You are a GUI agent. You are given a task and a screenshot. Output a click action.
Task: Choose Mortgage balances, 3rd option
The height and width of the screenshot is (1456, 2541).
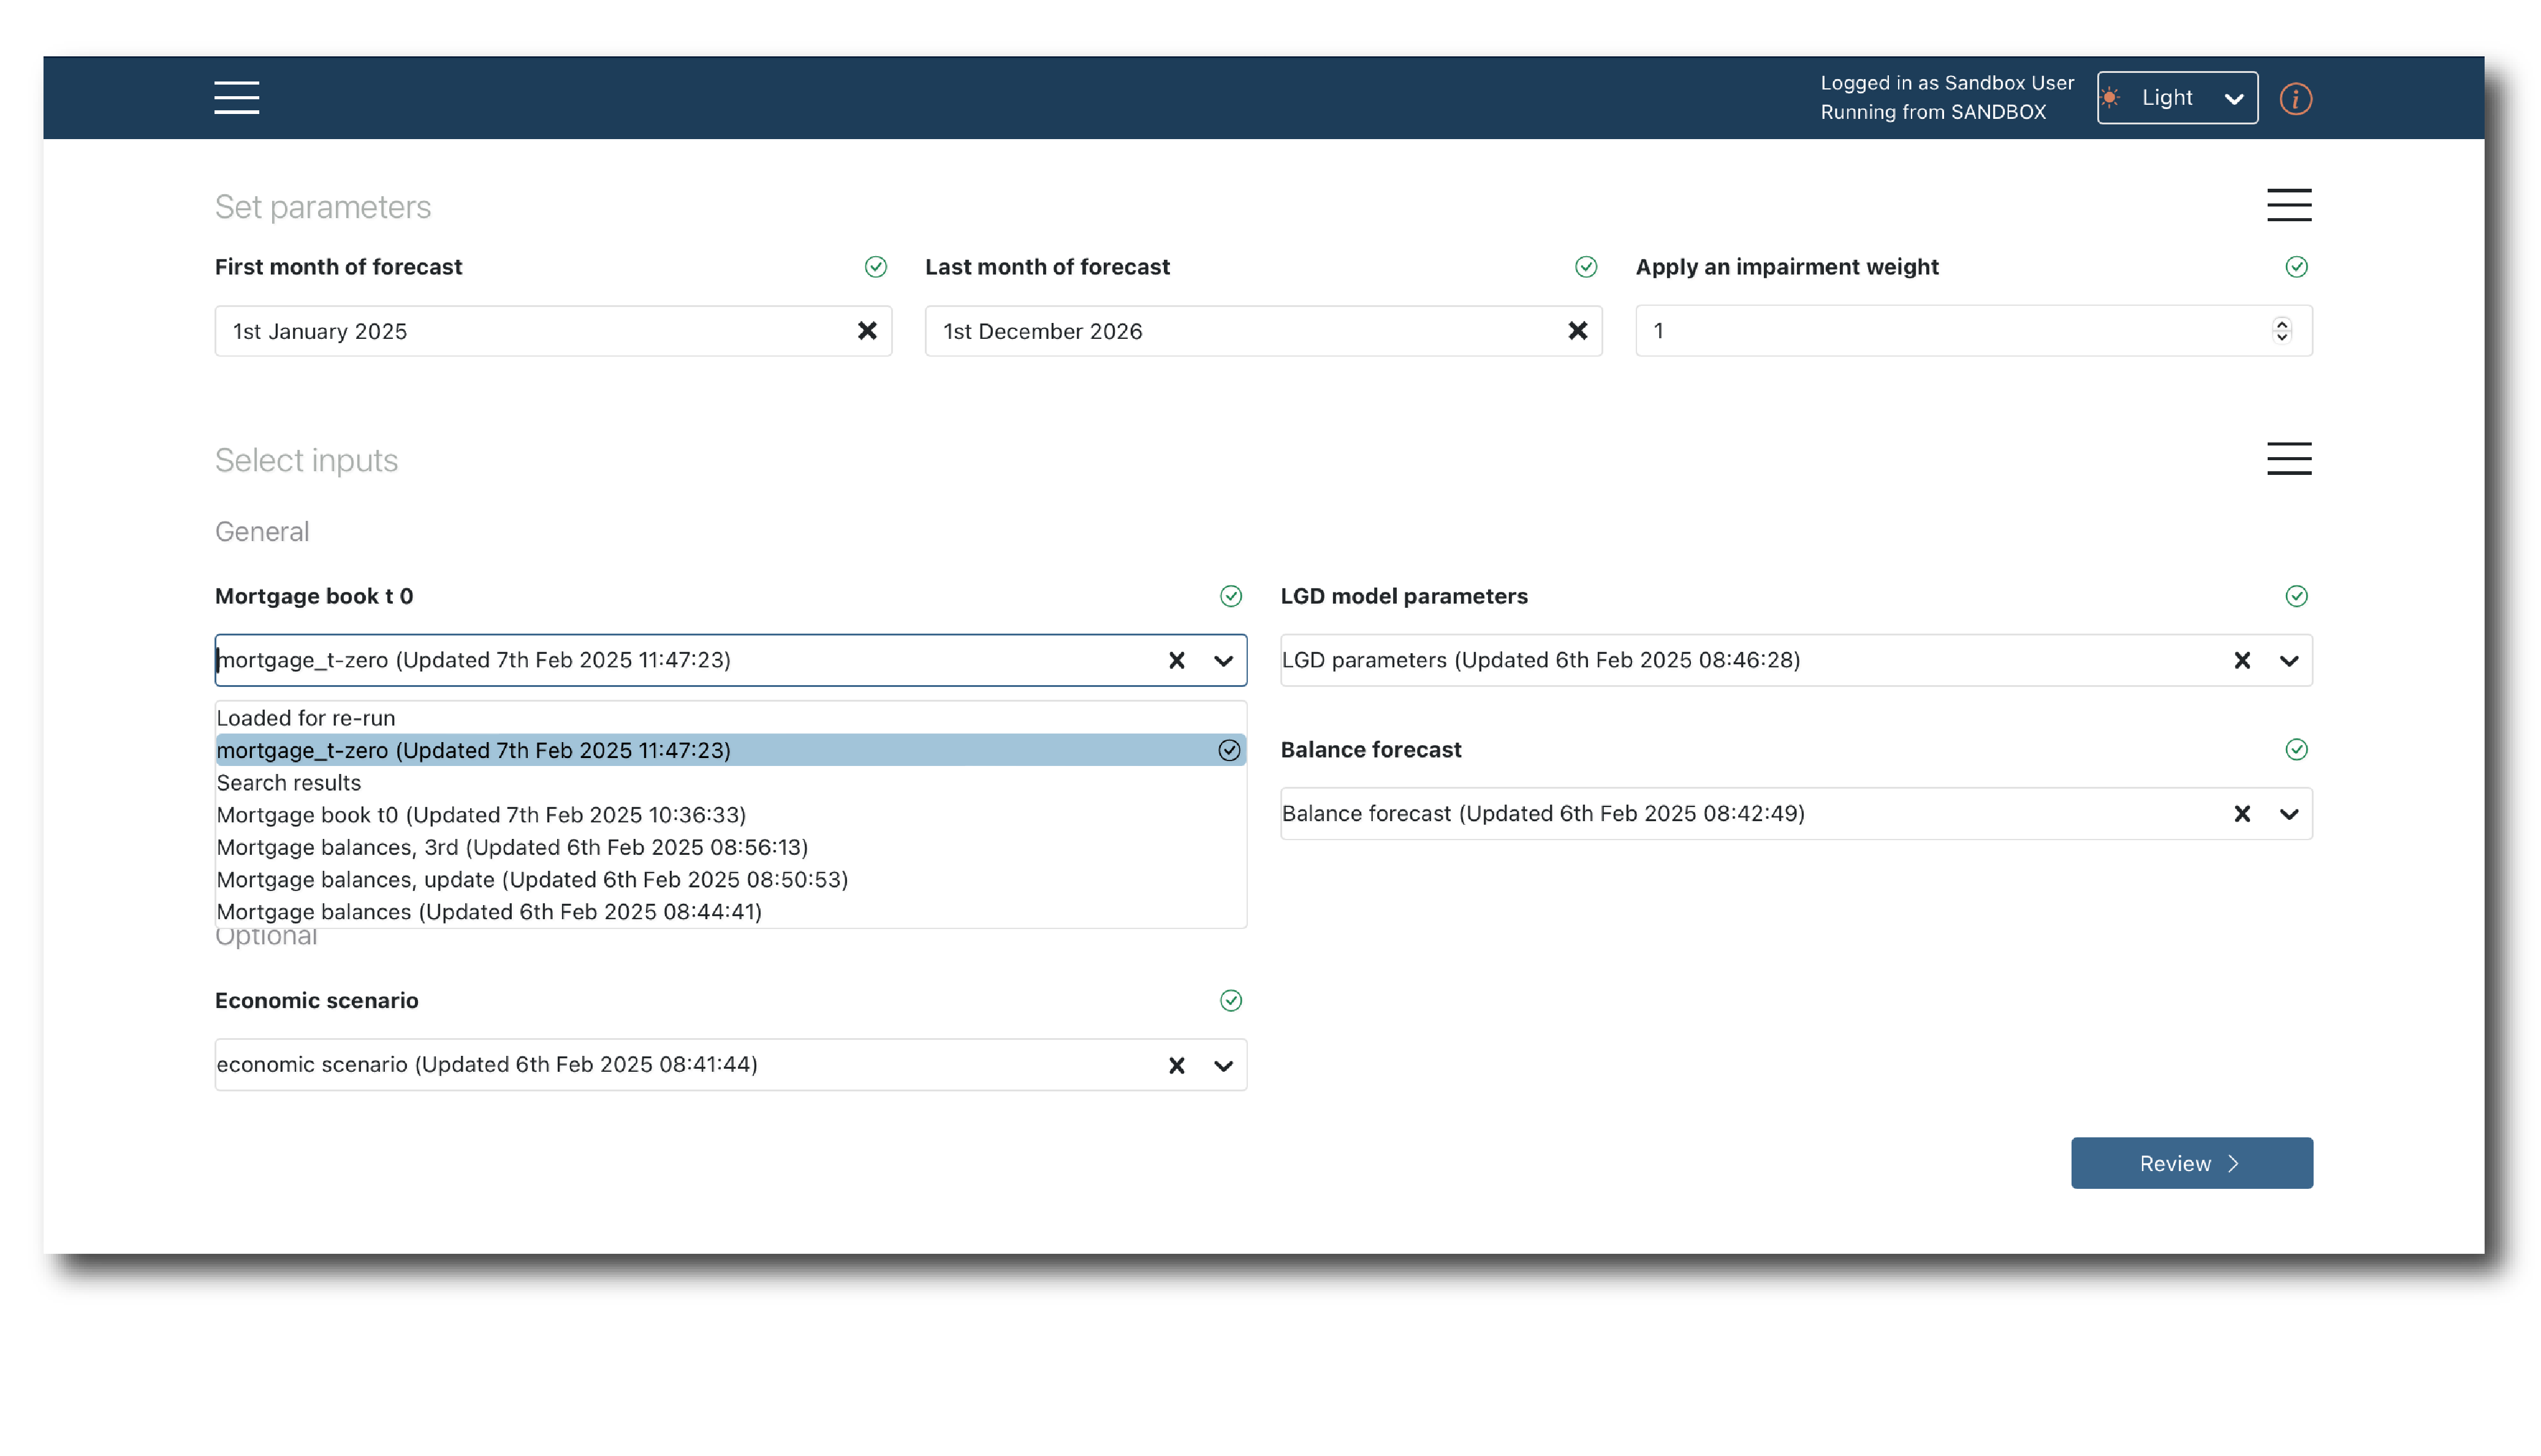point(512,848)
